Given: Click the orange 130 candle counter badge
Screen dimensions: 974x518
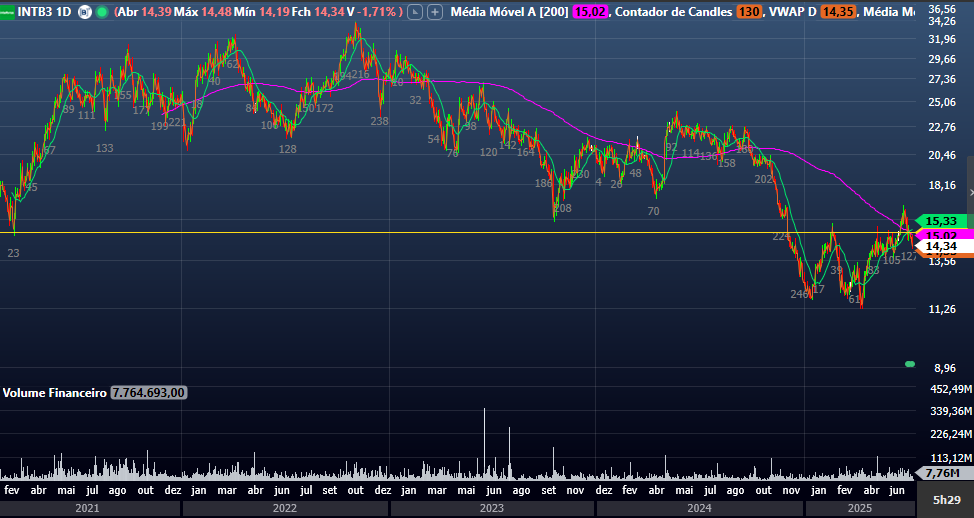Looking at the screenshot, I should (x=747, y=12).
